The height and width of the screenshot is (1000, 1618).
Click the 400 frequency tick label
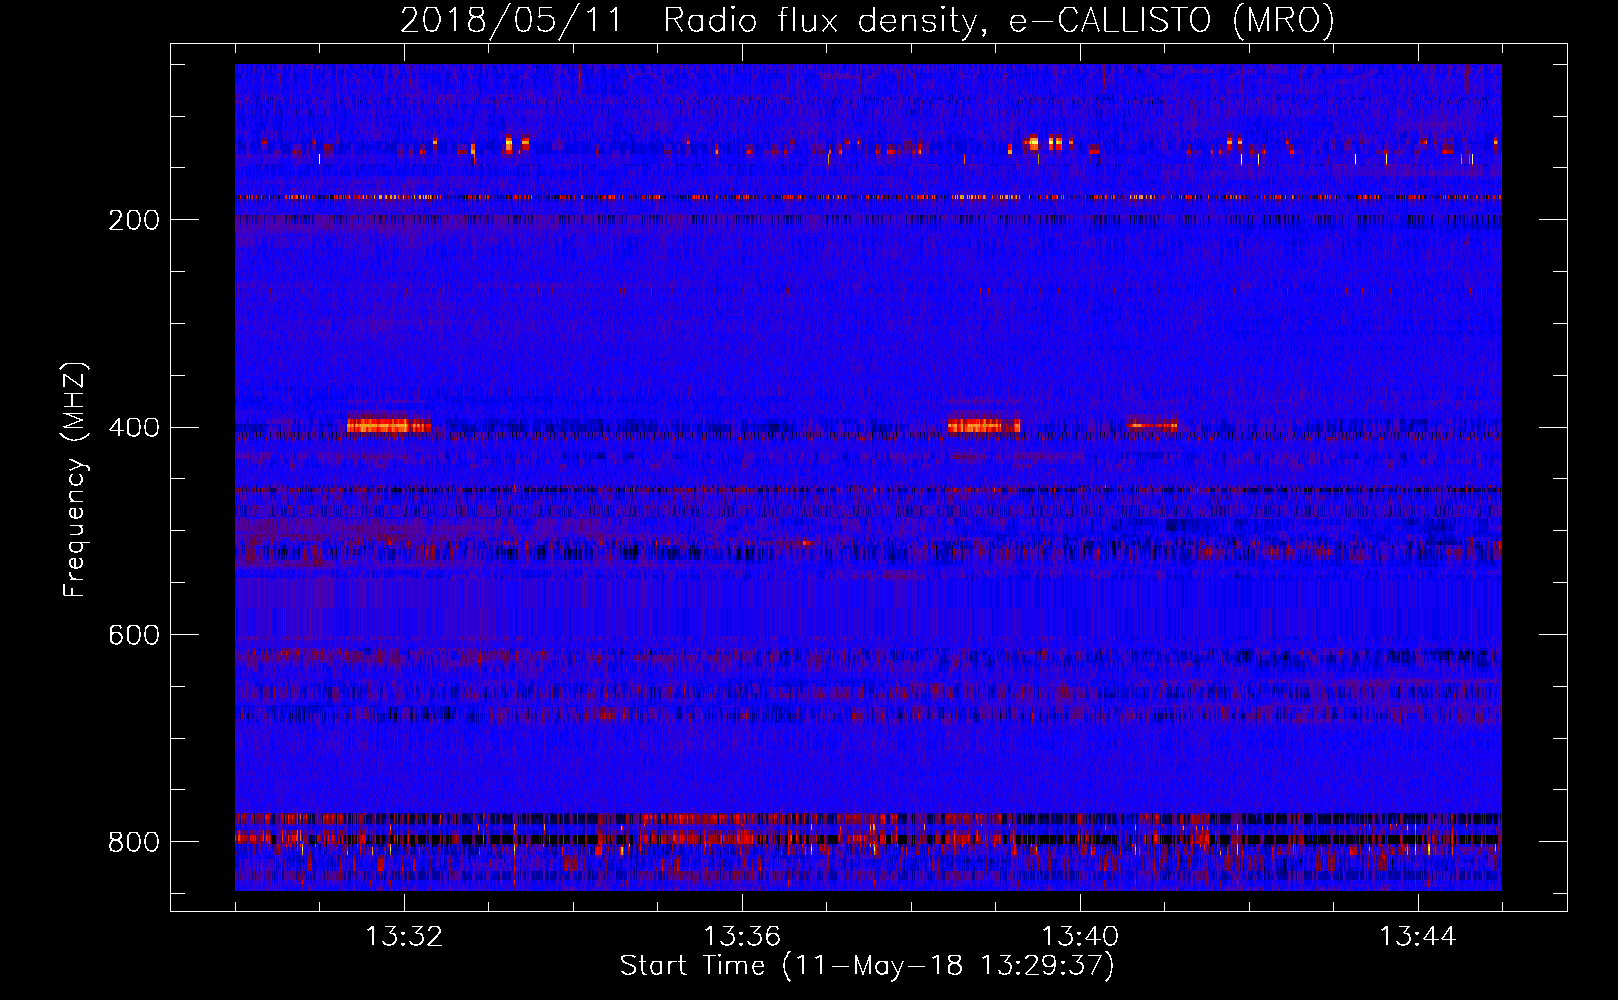(x=134, y=428)
